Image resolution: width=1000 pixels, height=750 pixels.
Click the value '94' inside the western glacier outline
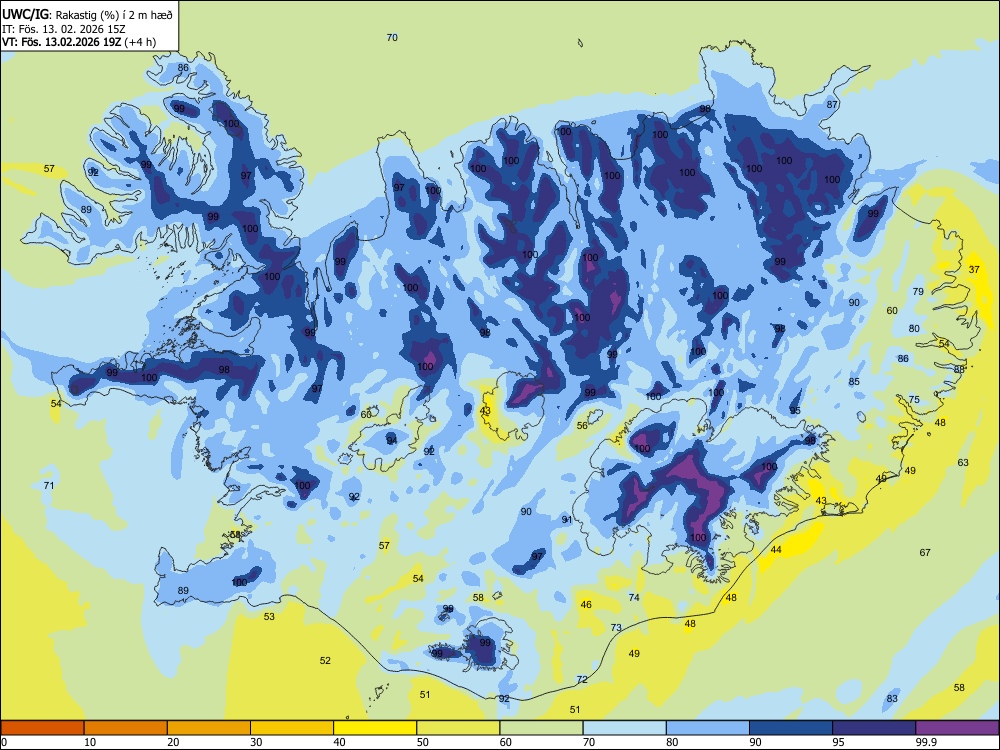[392, 440]
